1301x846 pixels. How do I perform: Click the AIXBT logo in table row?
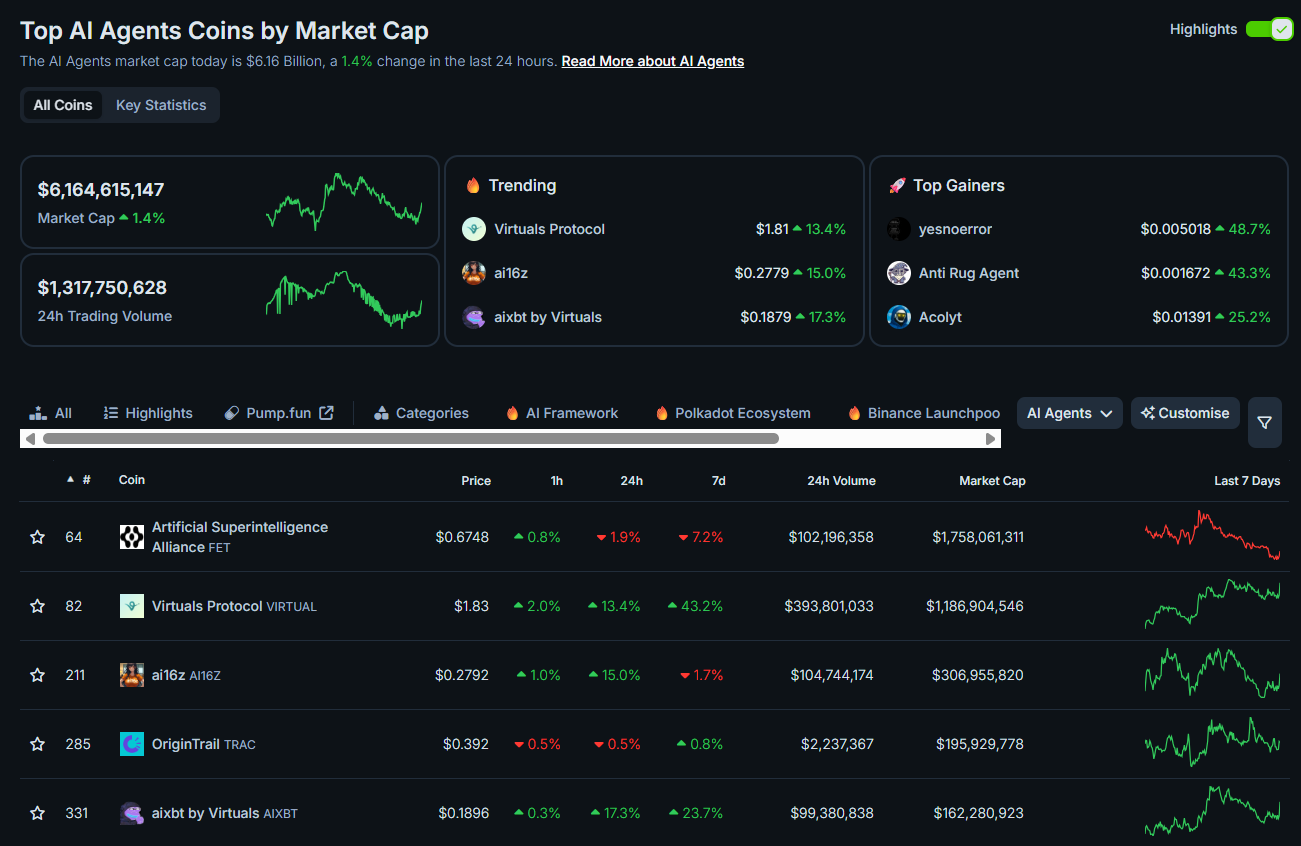(x=132, y=813)
